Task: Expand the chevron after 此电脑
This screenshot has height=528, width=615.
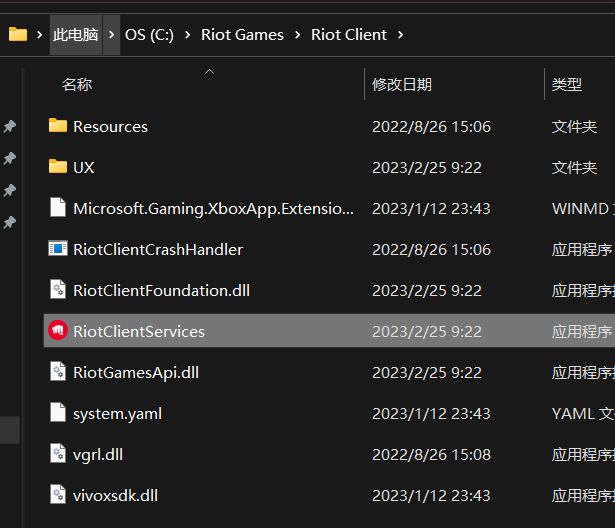Action: point(111,35)
